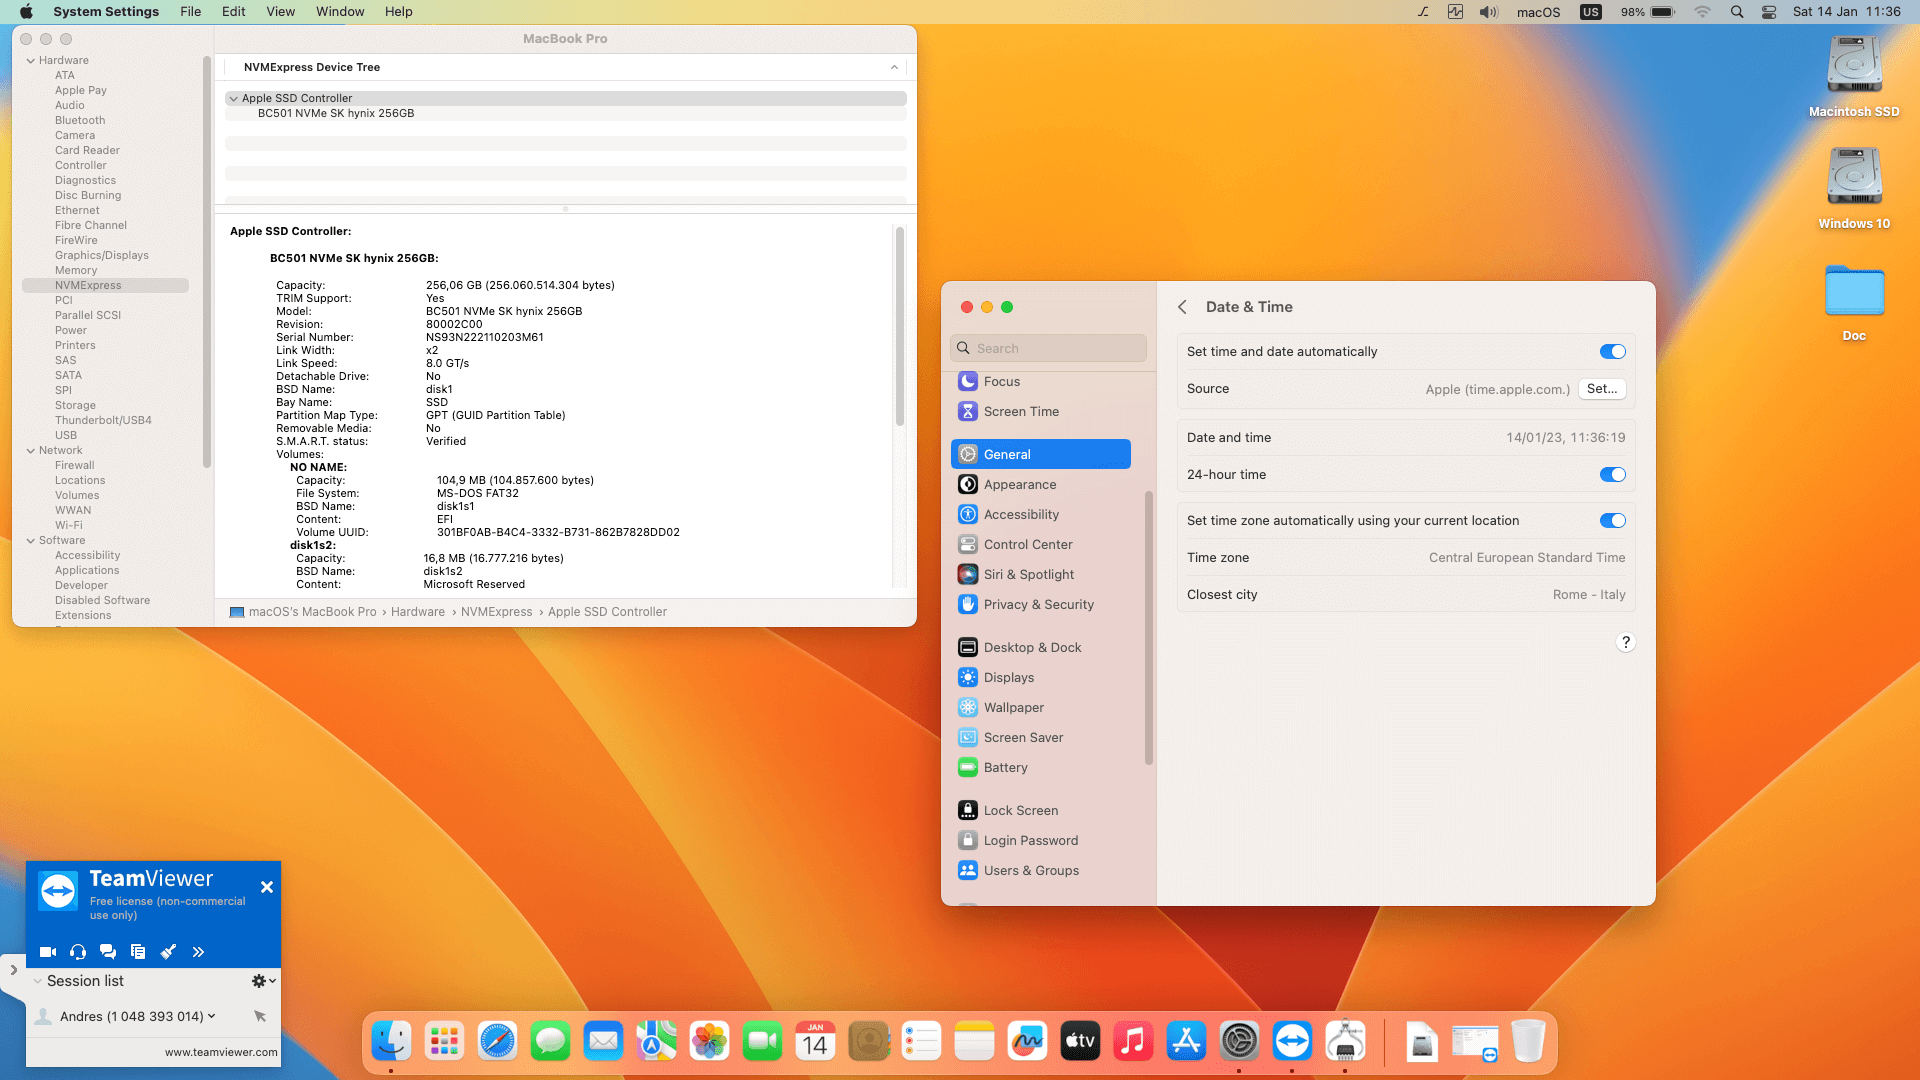Click the Set… button for time source
Image resolution: width=1920 pixels, height=1080 pixels.
point(1602,389)
